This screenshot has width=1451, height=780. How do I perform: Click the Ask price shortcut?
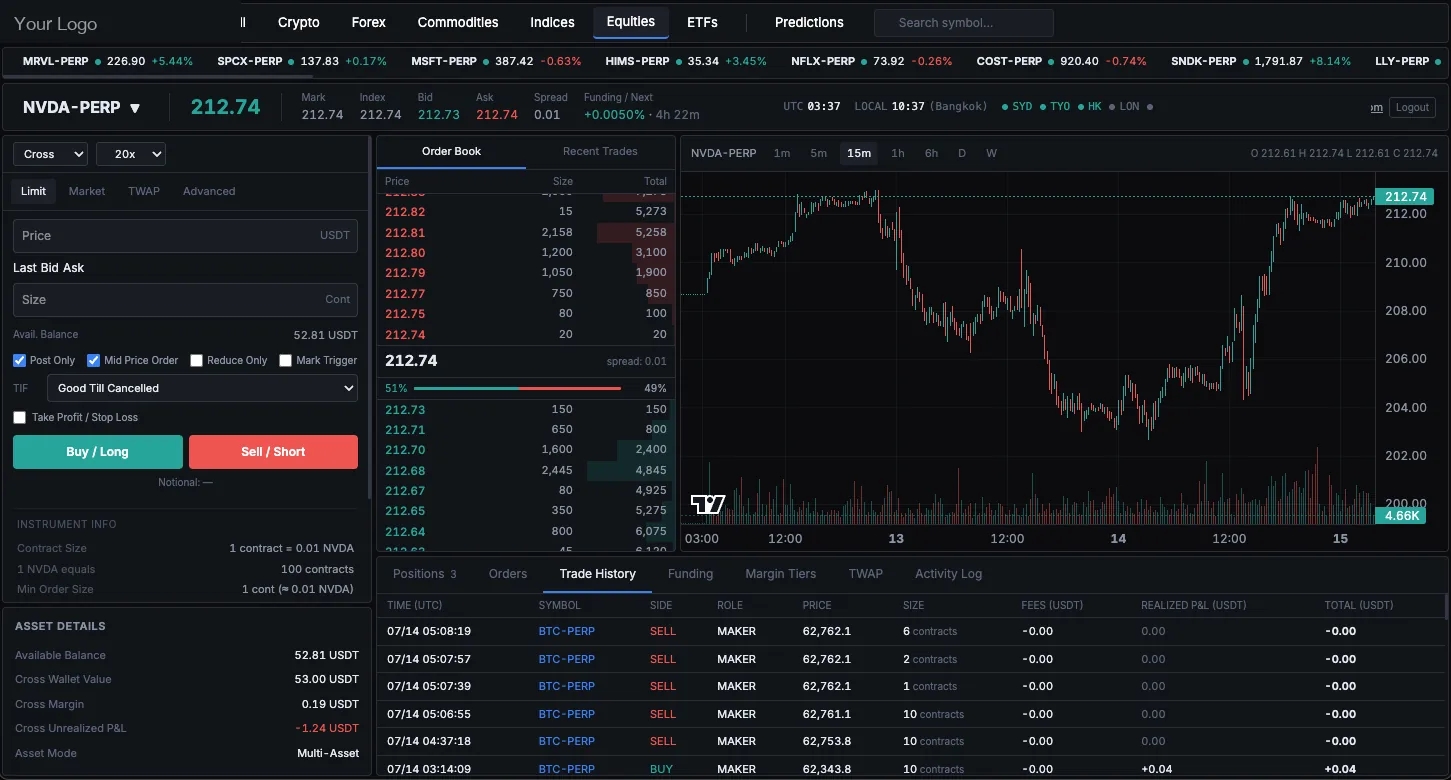(x=73, y=268)
